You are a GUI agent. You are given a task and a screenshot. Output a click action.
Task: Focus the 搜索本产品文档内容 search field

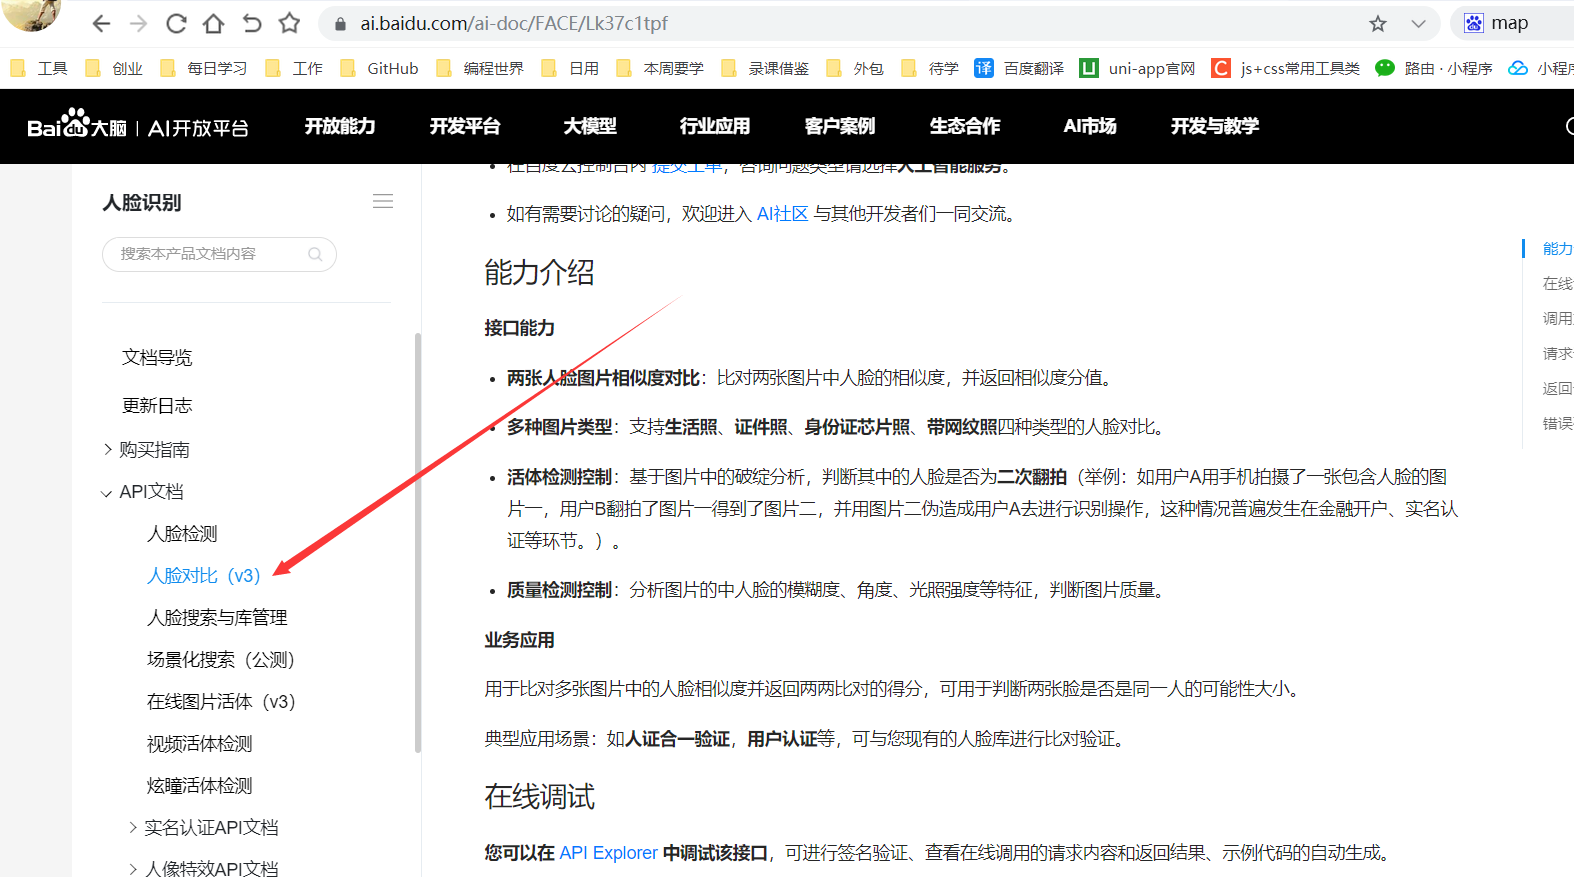[x=219, y=254]
